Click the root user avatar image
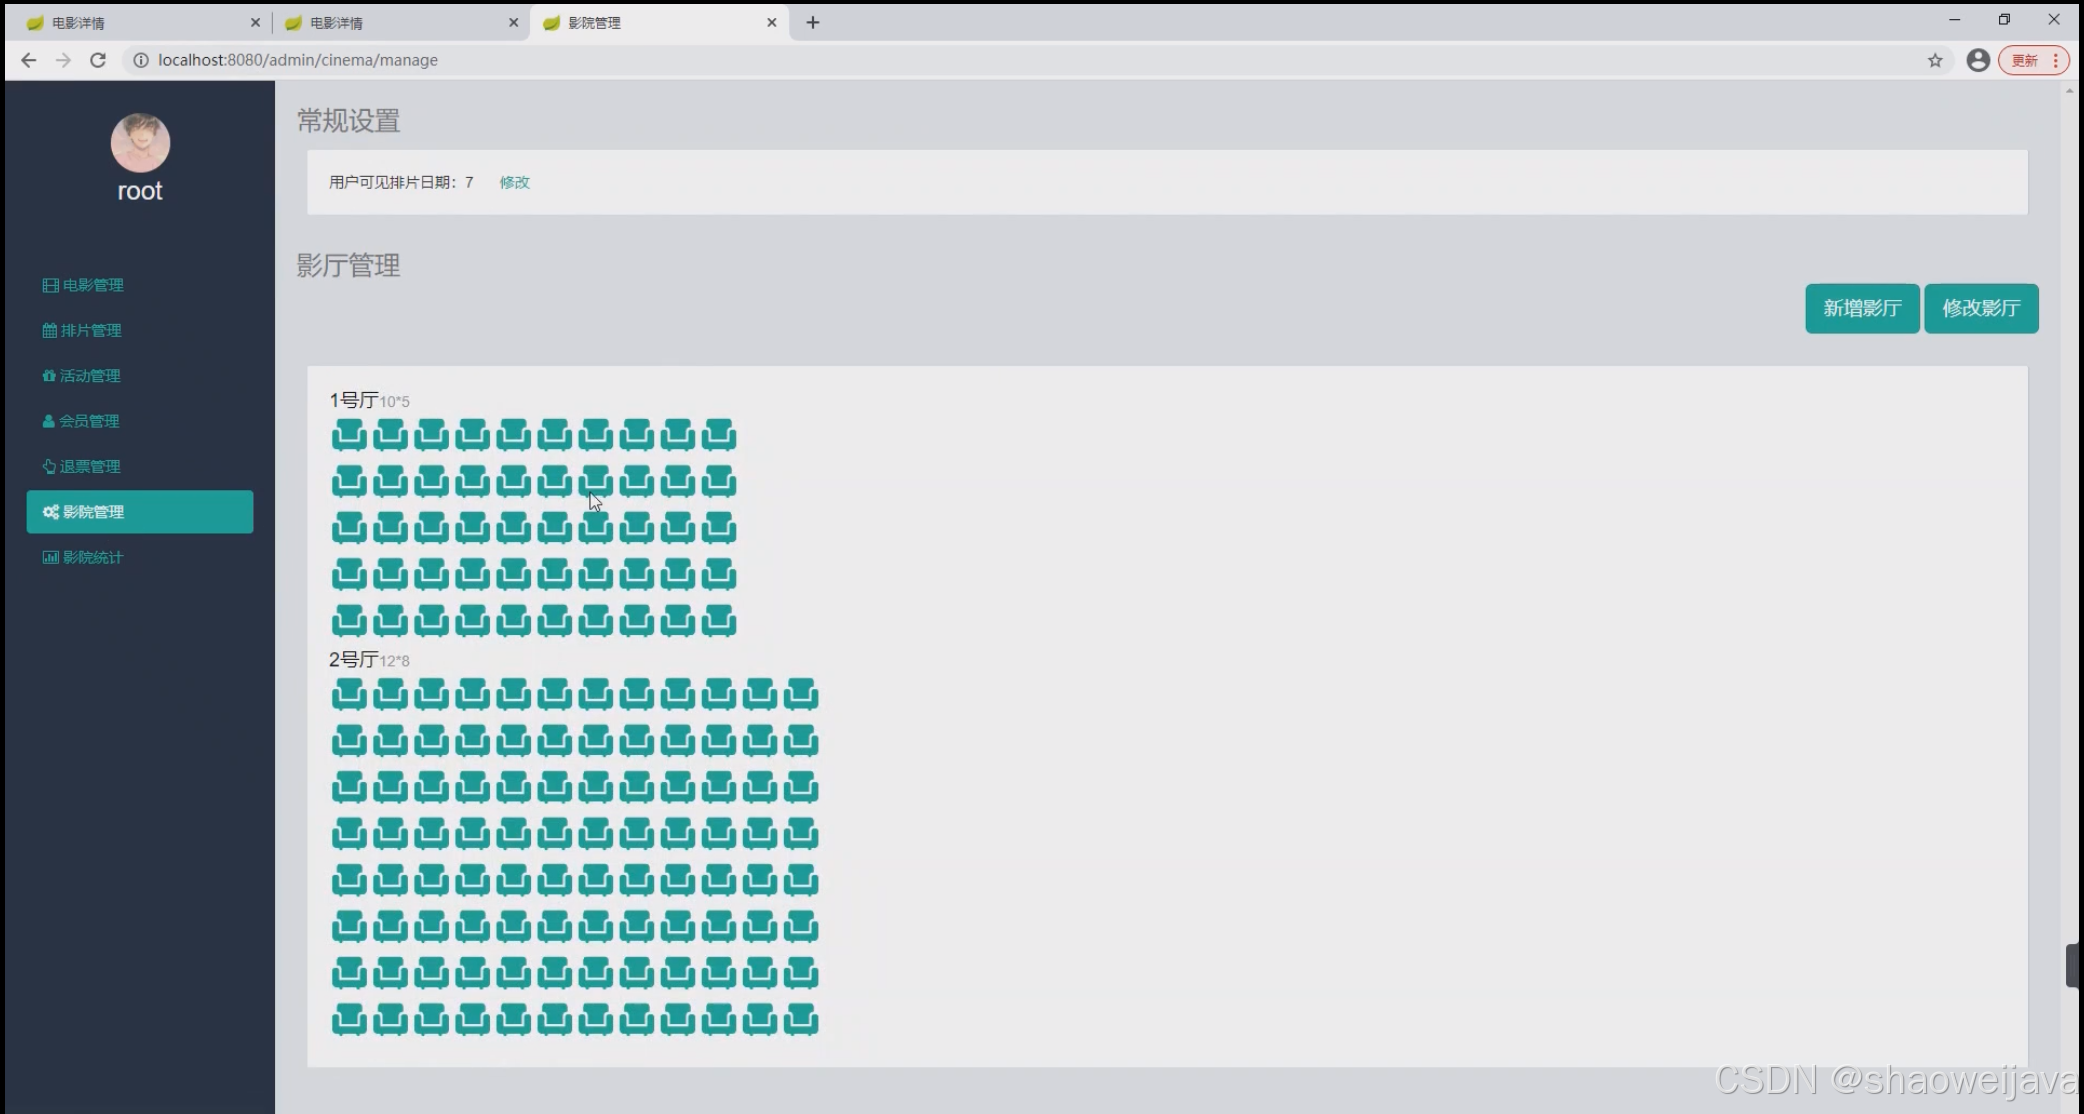The width and height of the screenshot is (2084, 1114). coord(140,142)
